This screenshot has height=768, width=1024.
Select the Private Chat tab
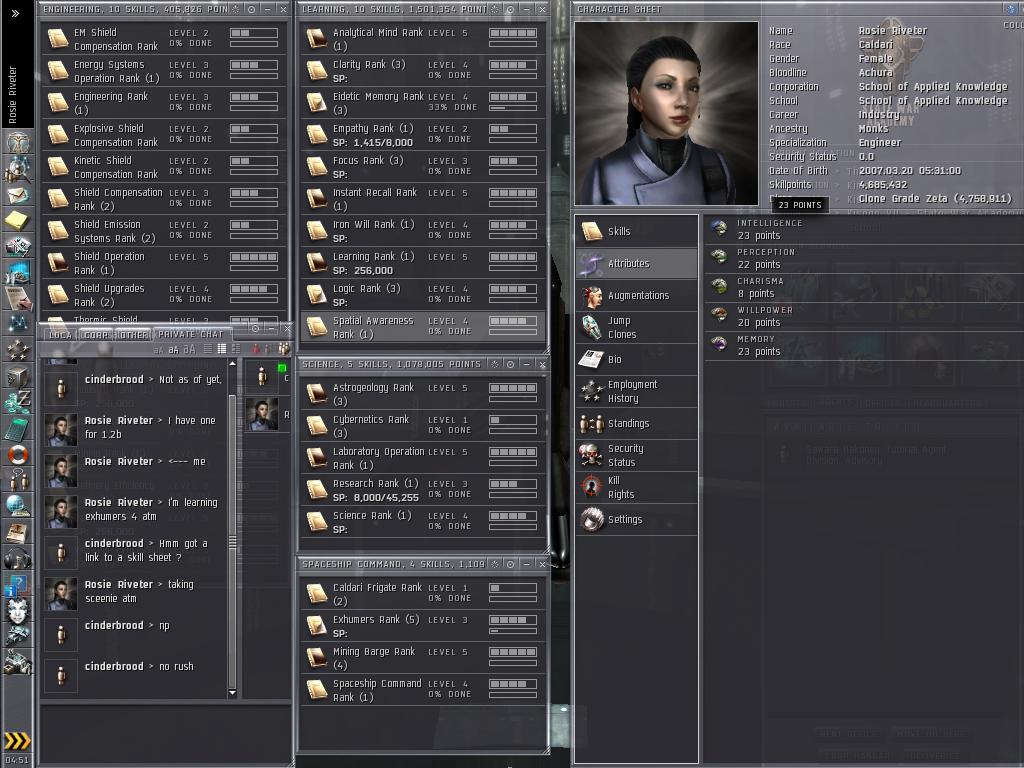tap(191, 334)
